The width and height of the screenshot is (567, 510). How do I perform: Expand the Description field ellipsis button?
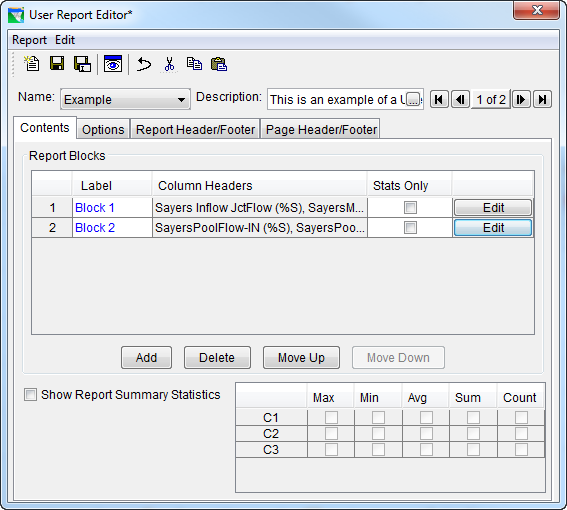click(413, 99)
